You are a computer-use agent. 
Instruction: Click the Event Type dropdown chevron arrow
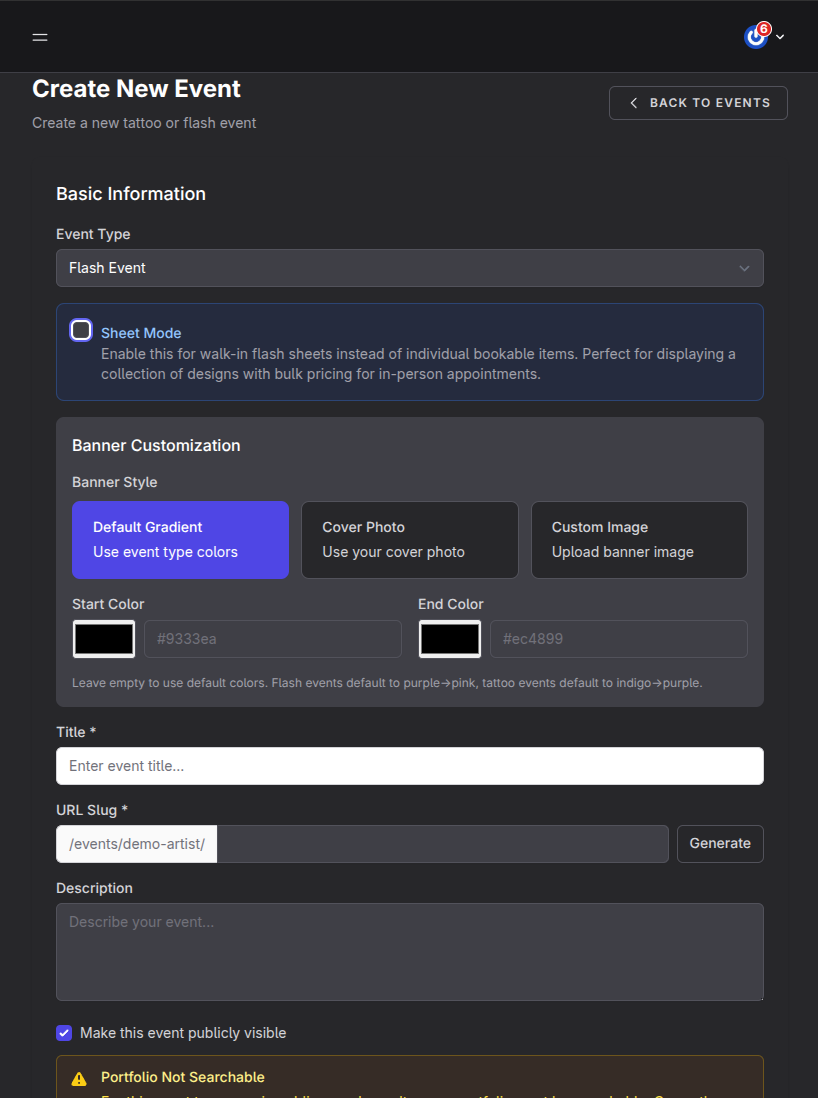tap(744, 268)
